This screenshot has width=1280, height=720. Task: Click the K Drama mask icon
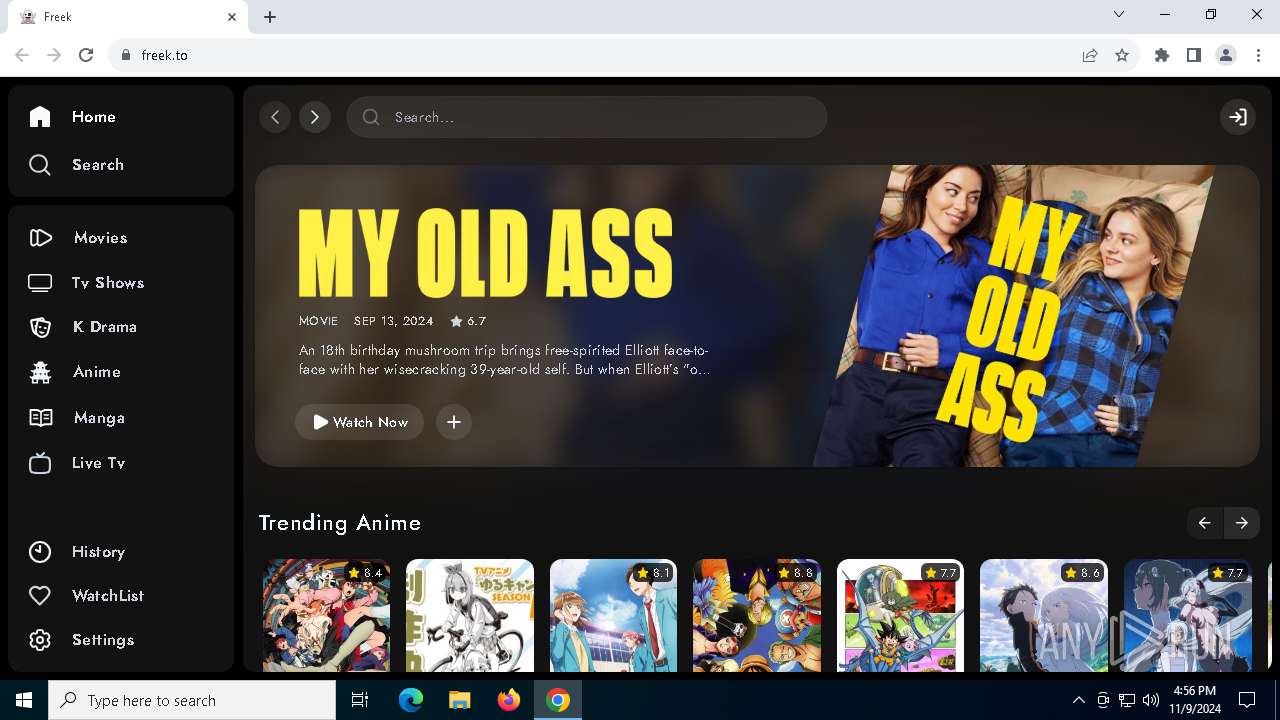click(x=40, y=327)
